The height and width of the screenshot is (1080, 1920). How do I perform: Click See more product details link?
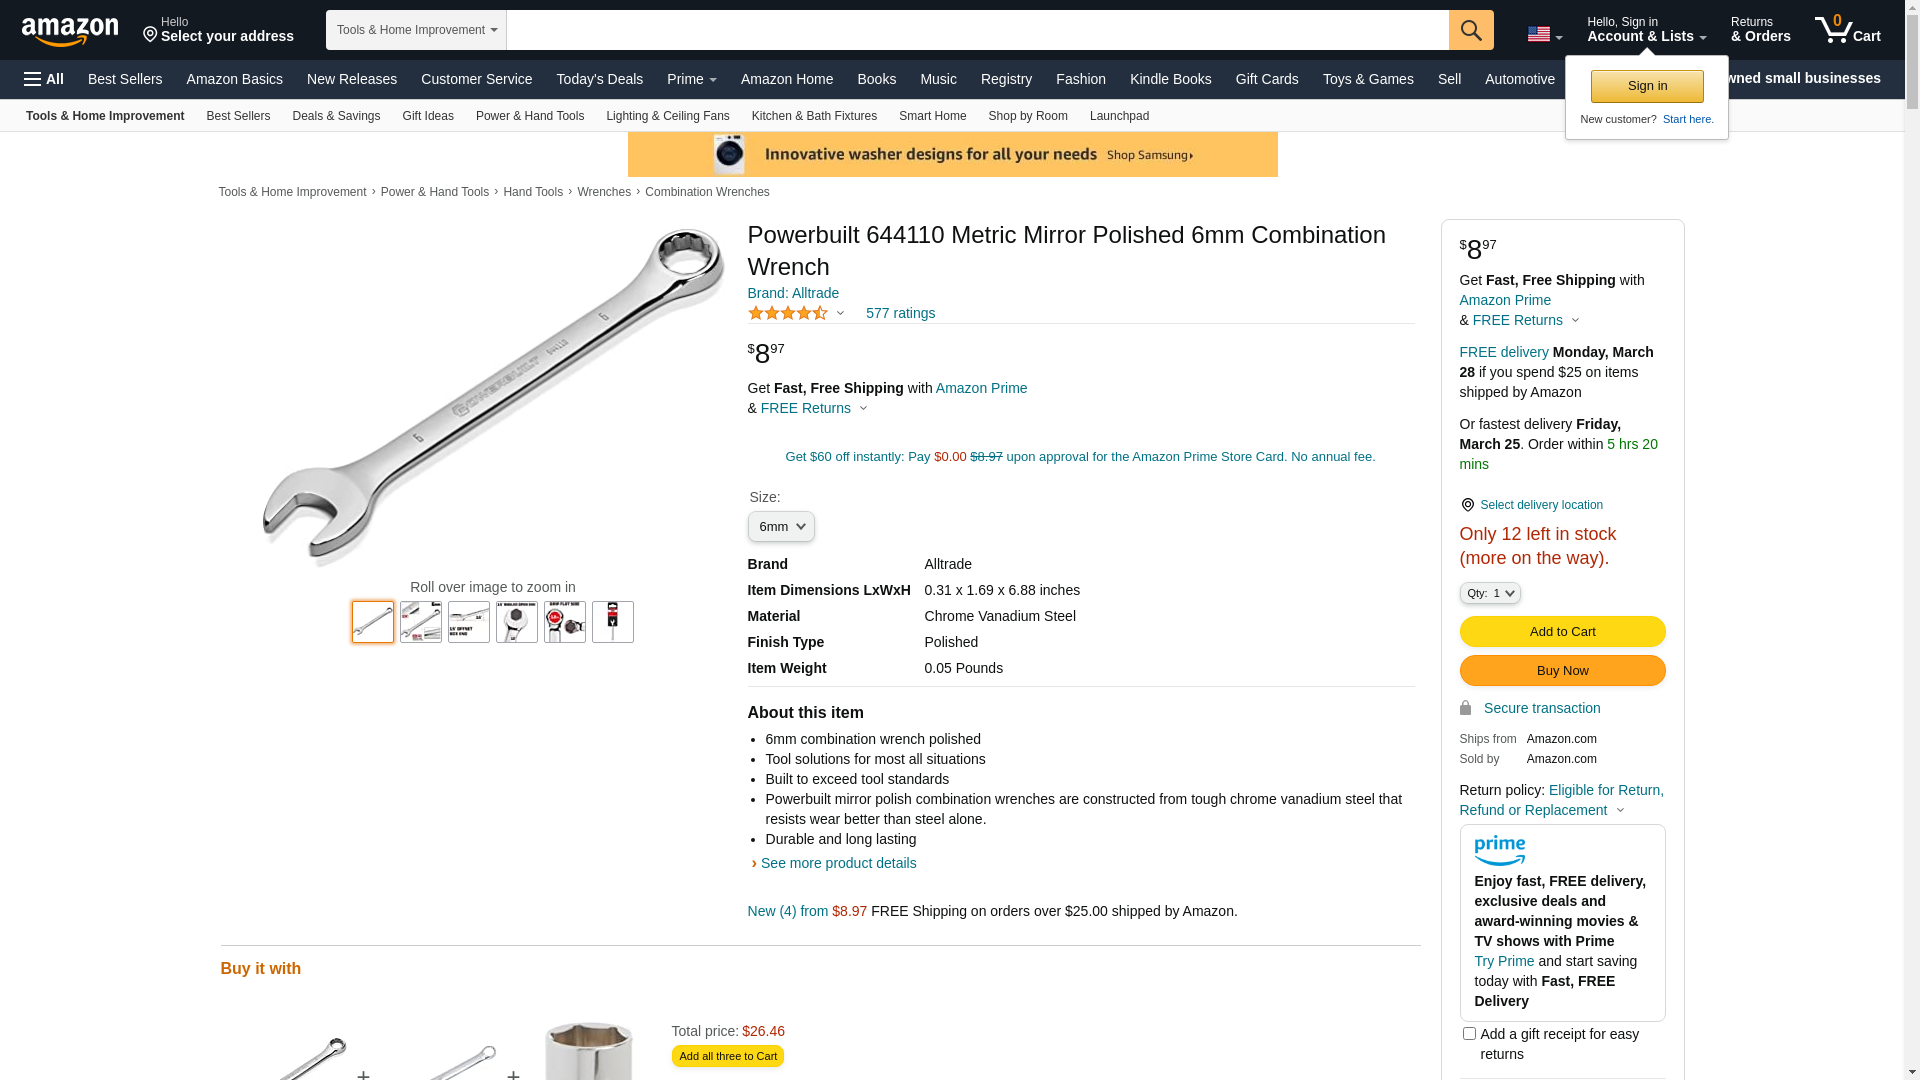838,863
